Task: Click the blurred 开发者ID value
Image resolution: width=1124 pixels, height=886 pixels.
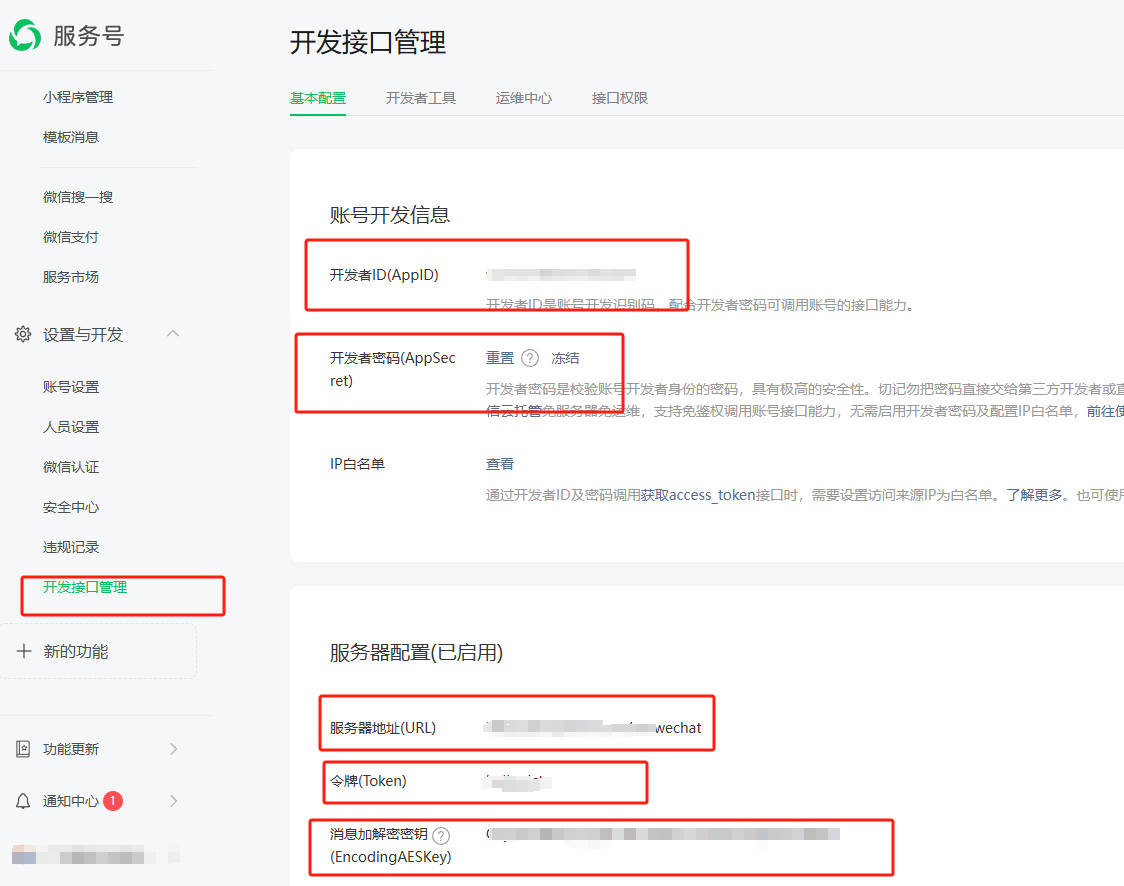Action: (561, 275)
